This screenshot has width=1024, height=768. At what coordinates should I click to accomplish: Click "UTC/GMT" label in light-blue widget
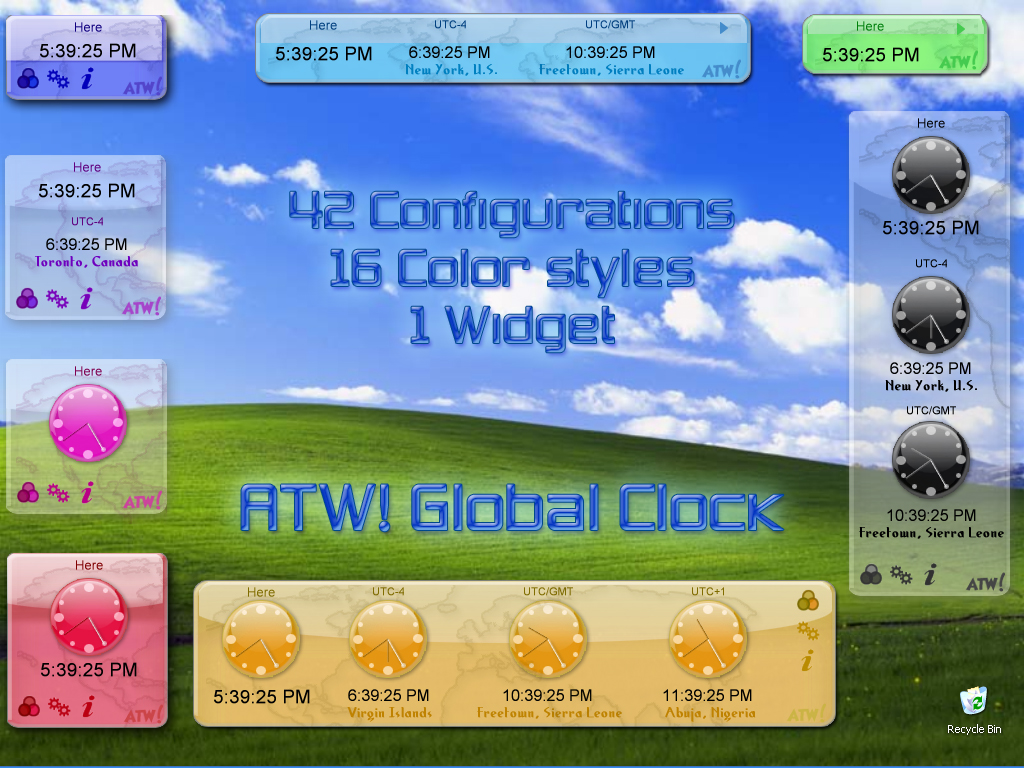coord(610,24)
